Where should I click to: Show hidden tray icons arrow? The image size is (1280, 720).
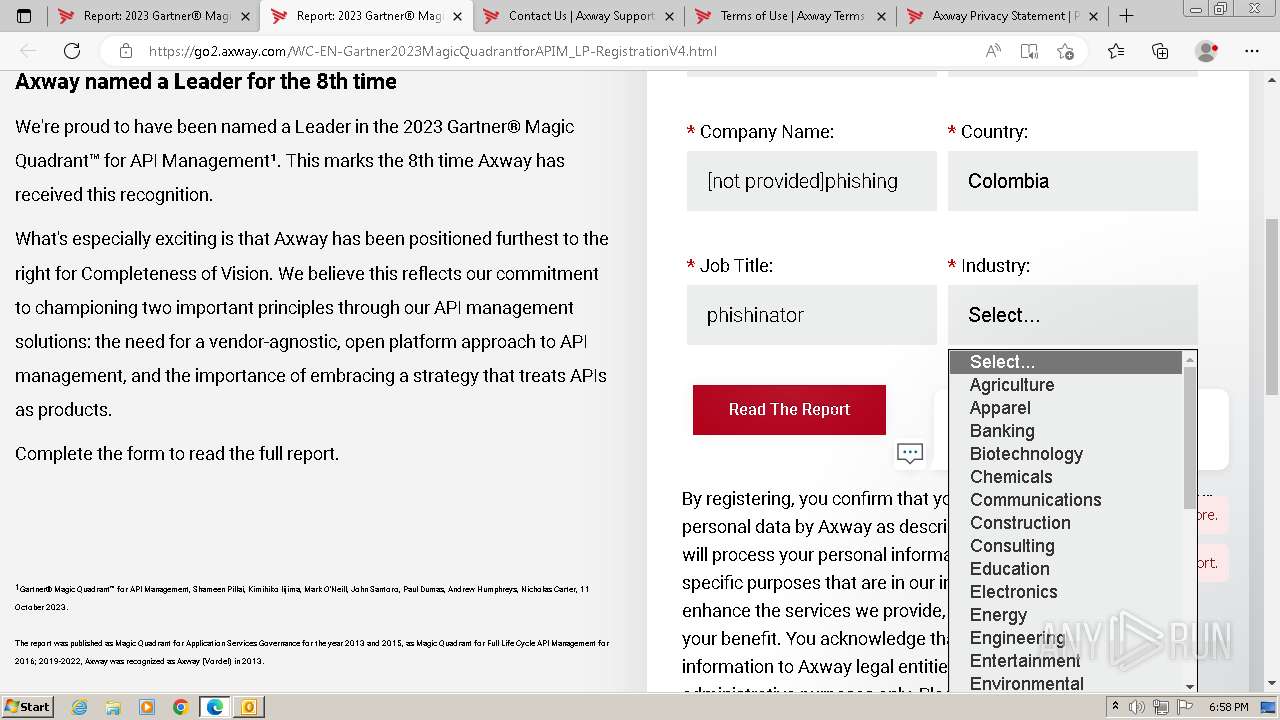coord(1116,707)
